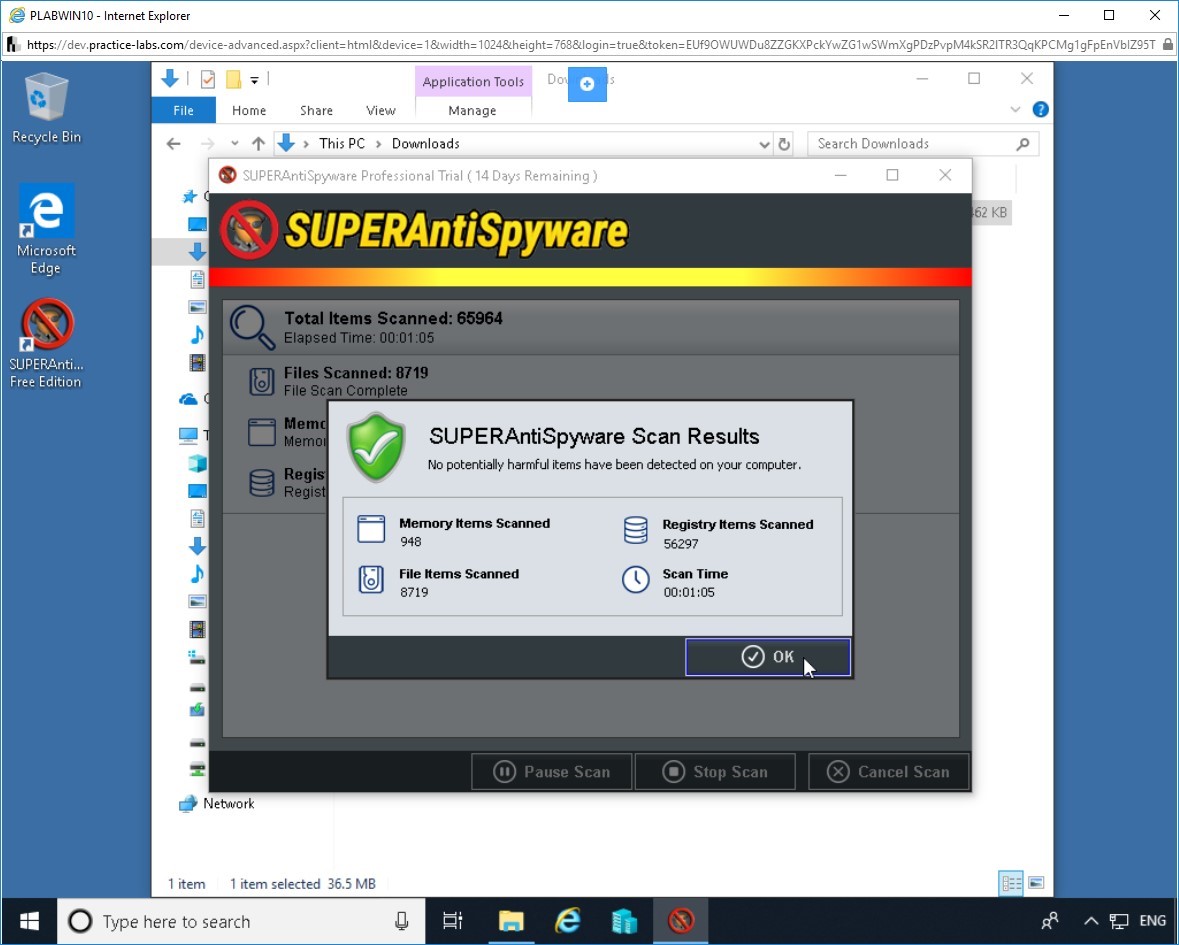
Task: Open the Windows Start menu
Action: 29,921
